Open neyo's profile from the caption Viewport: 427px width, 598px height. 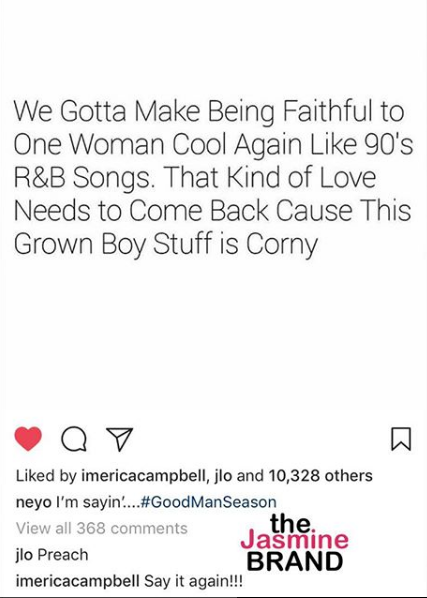[34, 502]
